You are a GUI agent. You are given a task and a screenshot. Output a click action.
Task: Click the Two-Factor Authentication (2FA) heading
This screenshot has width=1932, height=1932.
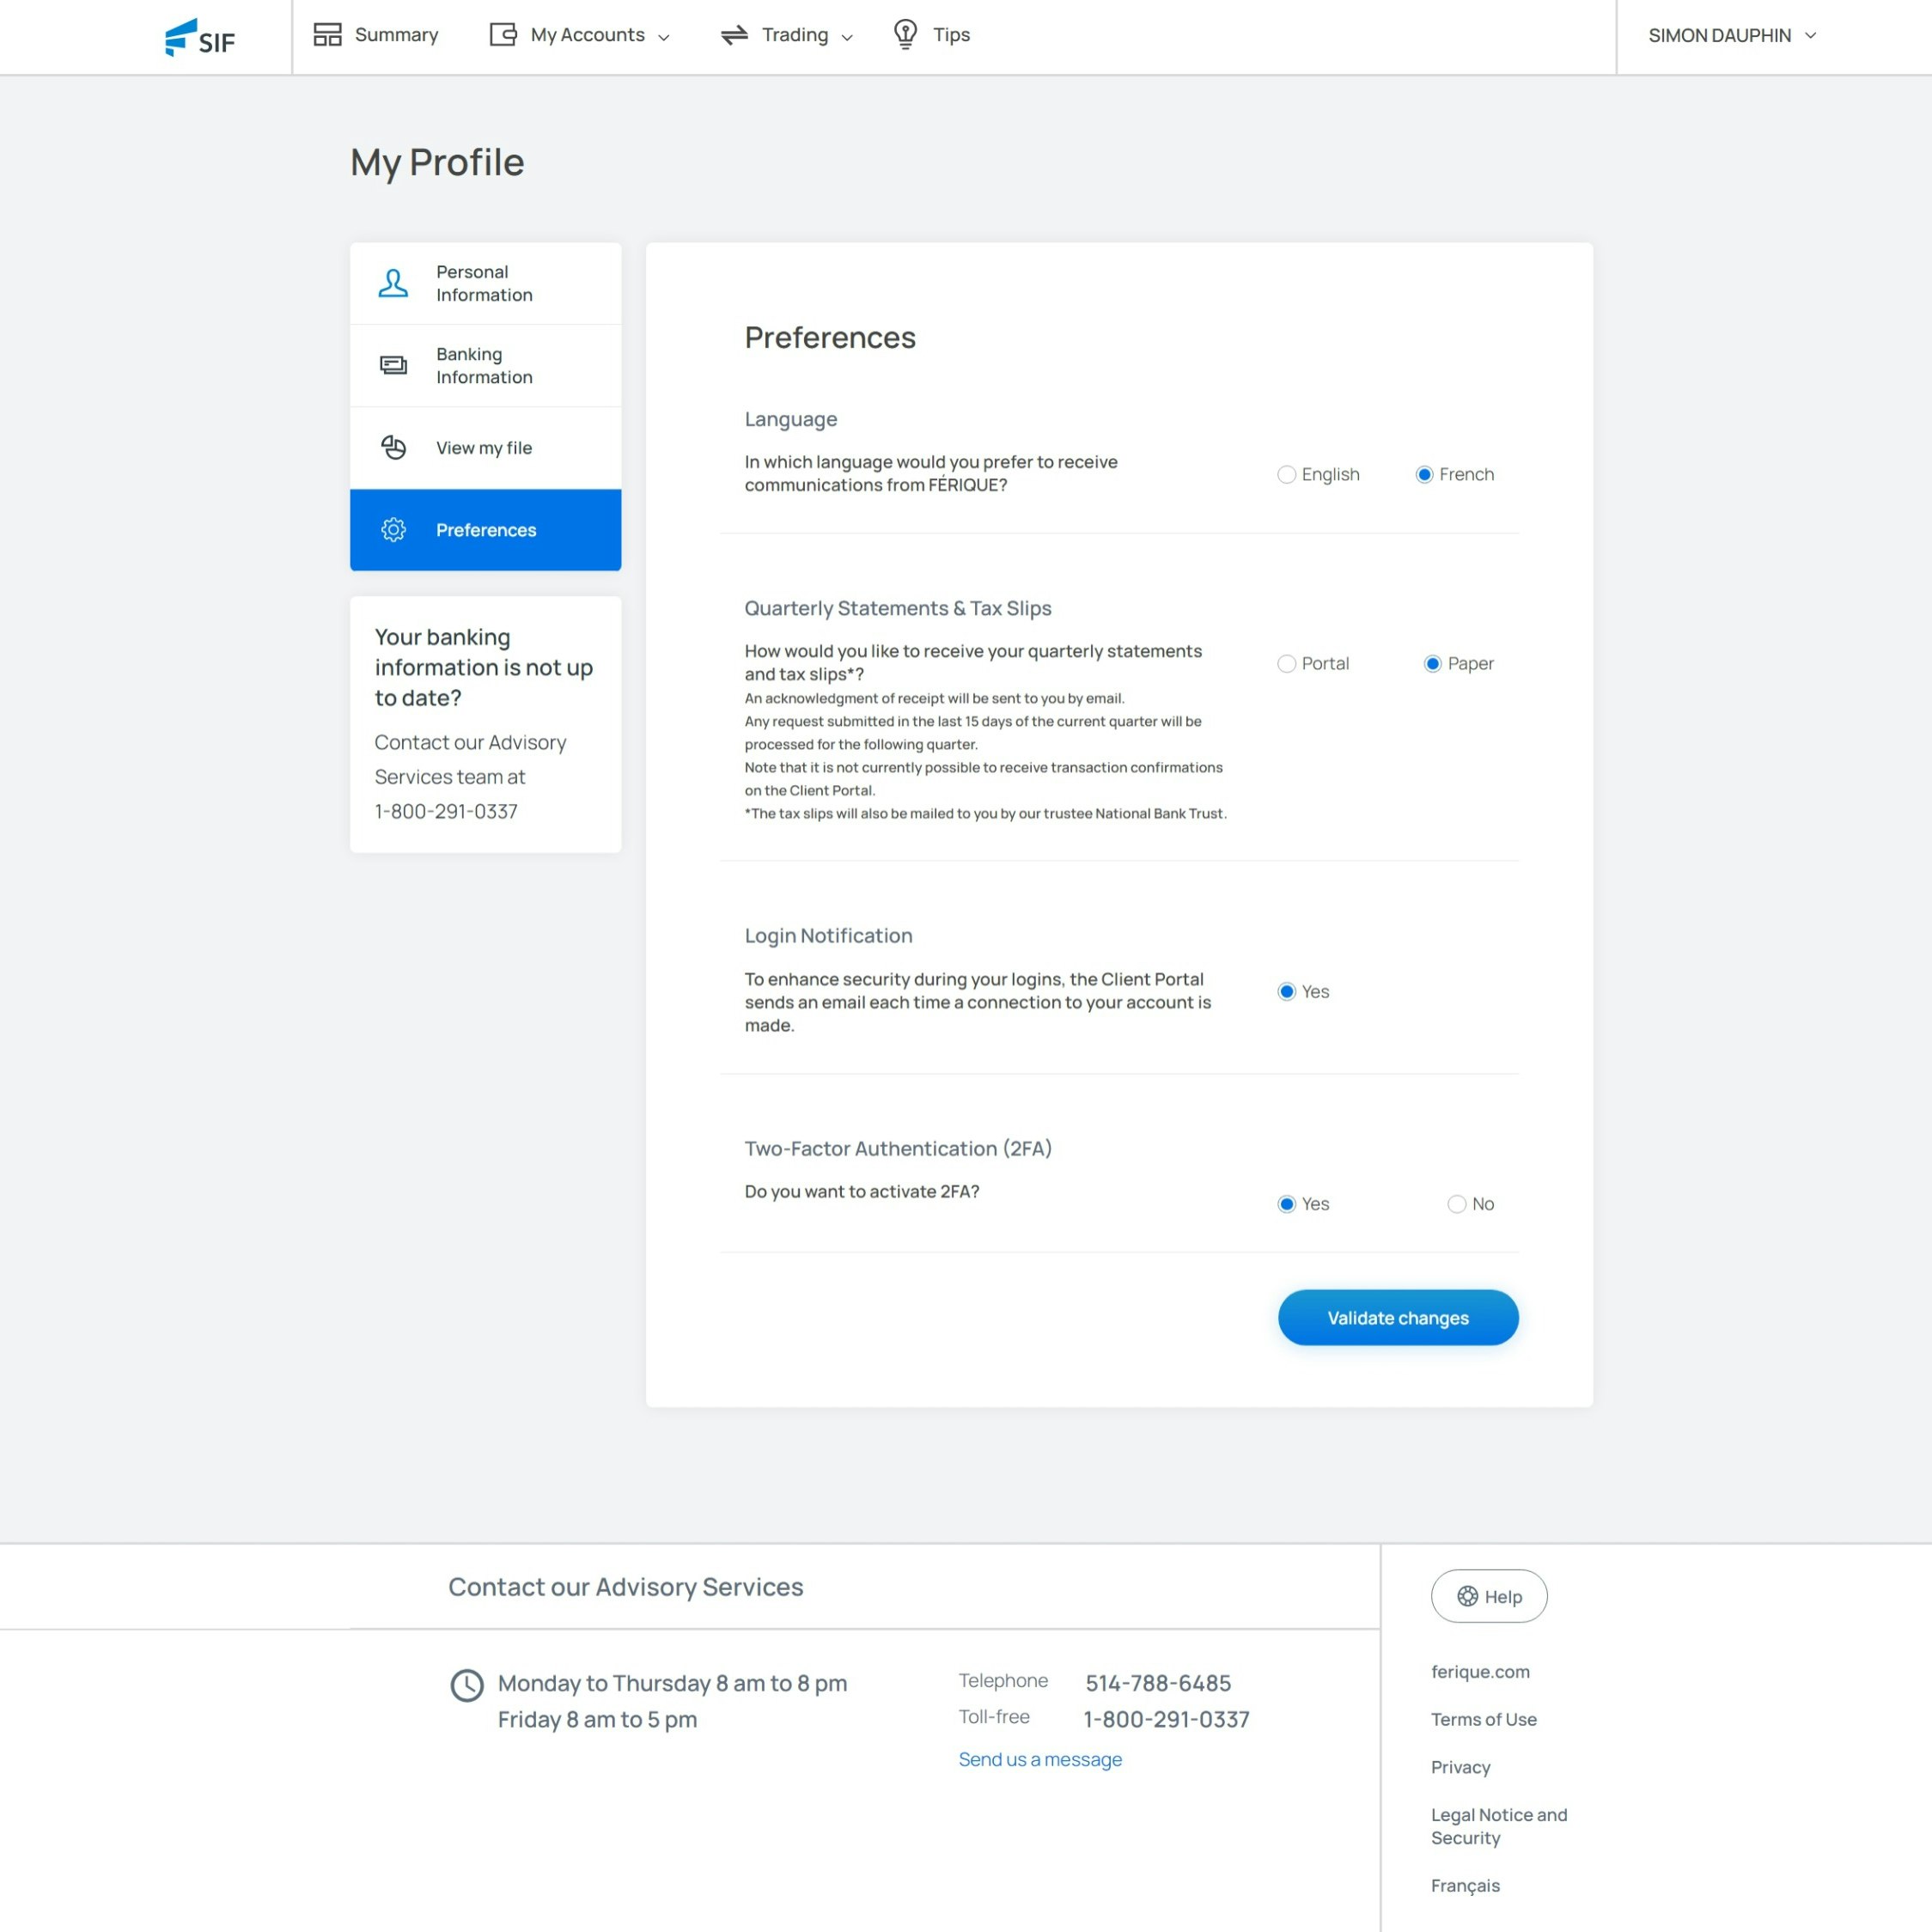tap(898, 1148)
